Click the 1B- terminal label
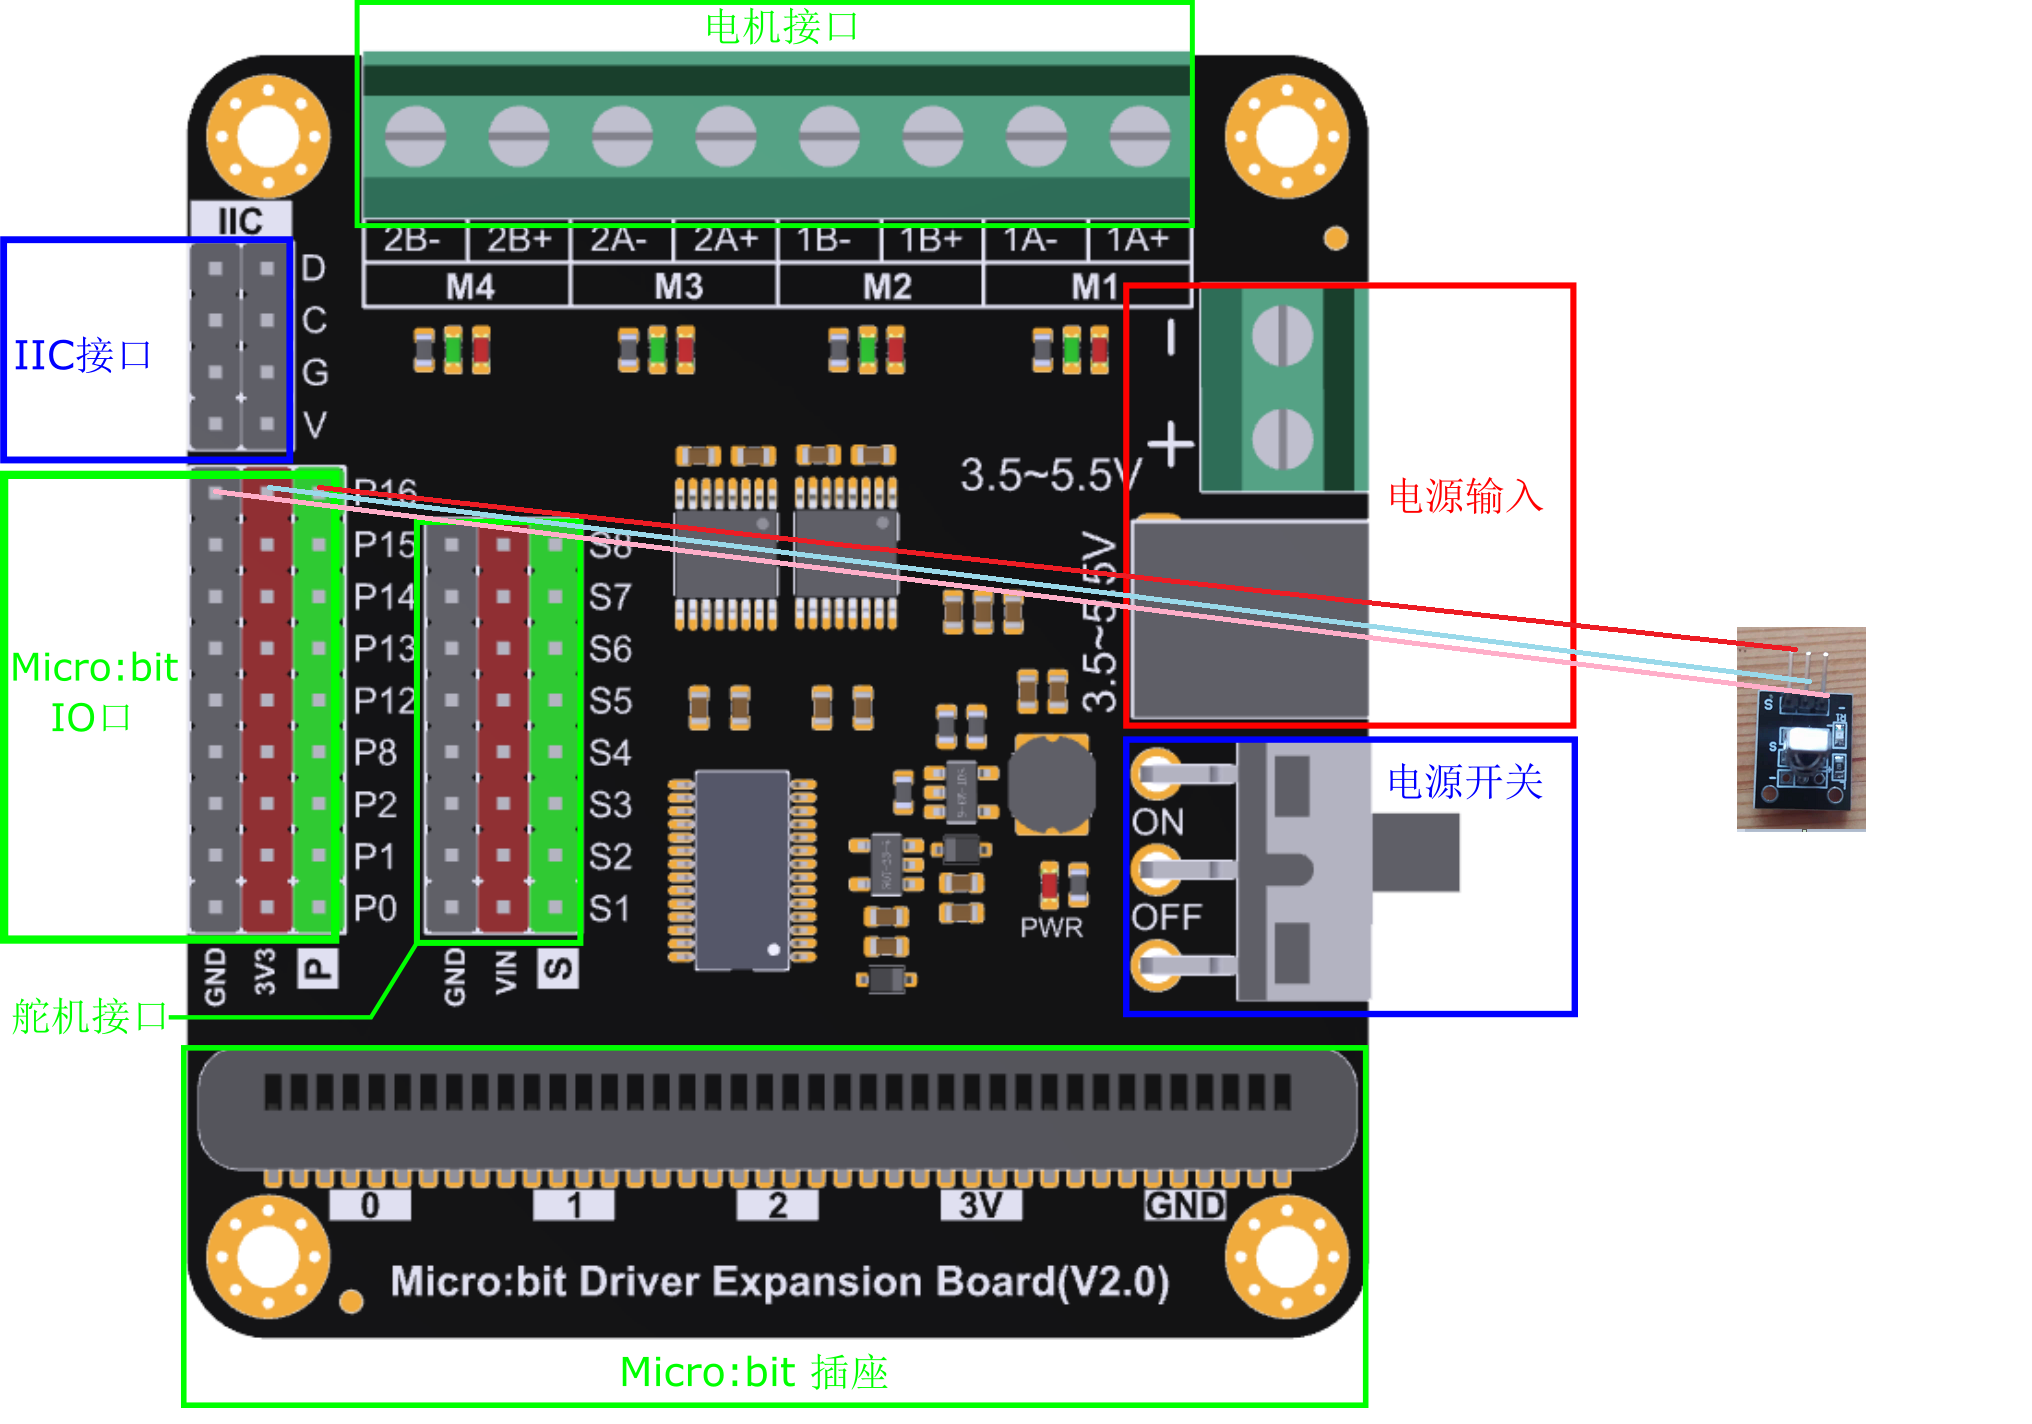 pos(824,240)
